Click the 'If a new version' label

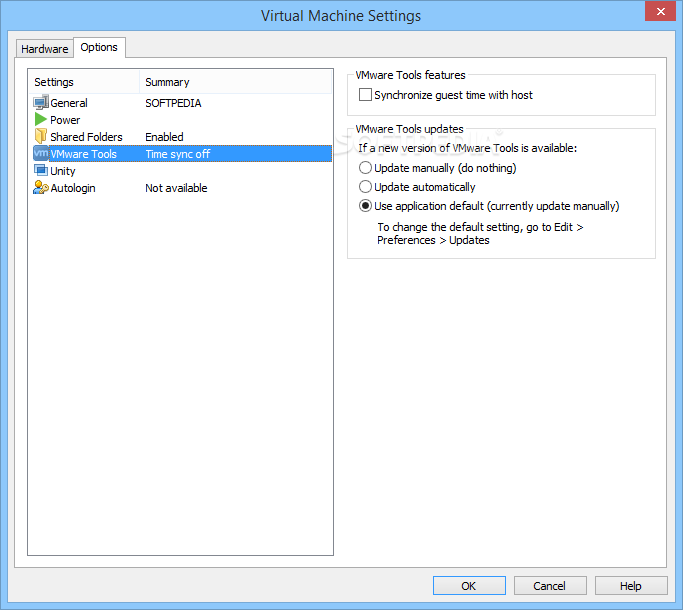tap(467, 148)
